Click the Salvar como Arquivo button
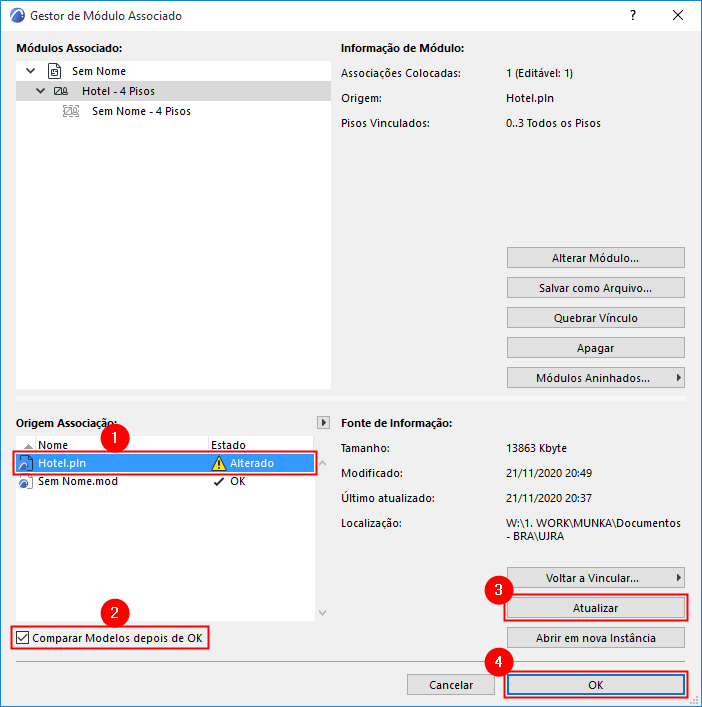The image size is (702, 707). click(x=596, y=288)
